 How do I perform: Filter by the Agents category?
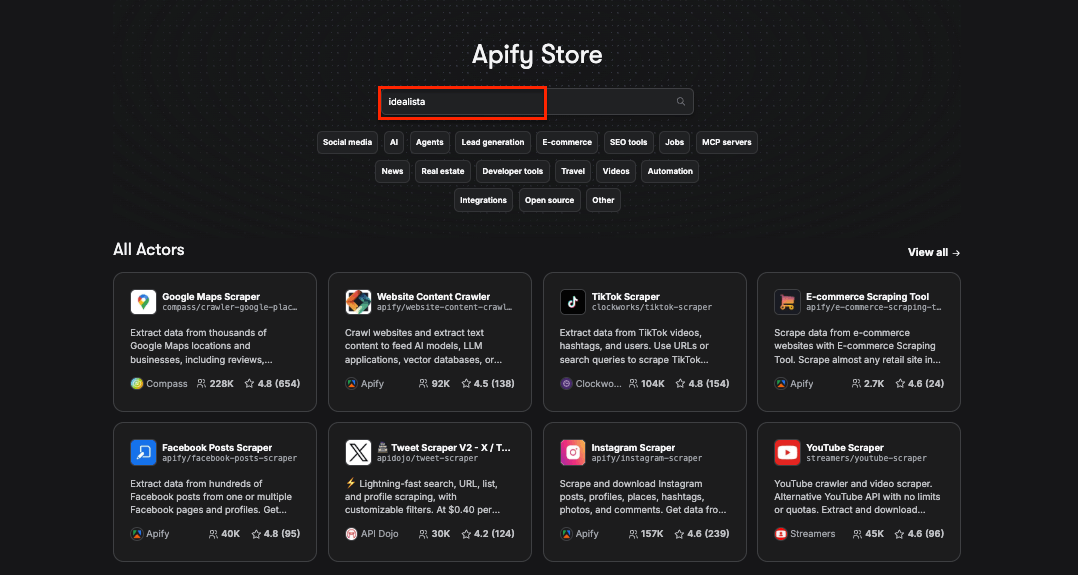pyautogui.click(x=430, y=142)
